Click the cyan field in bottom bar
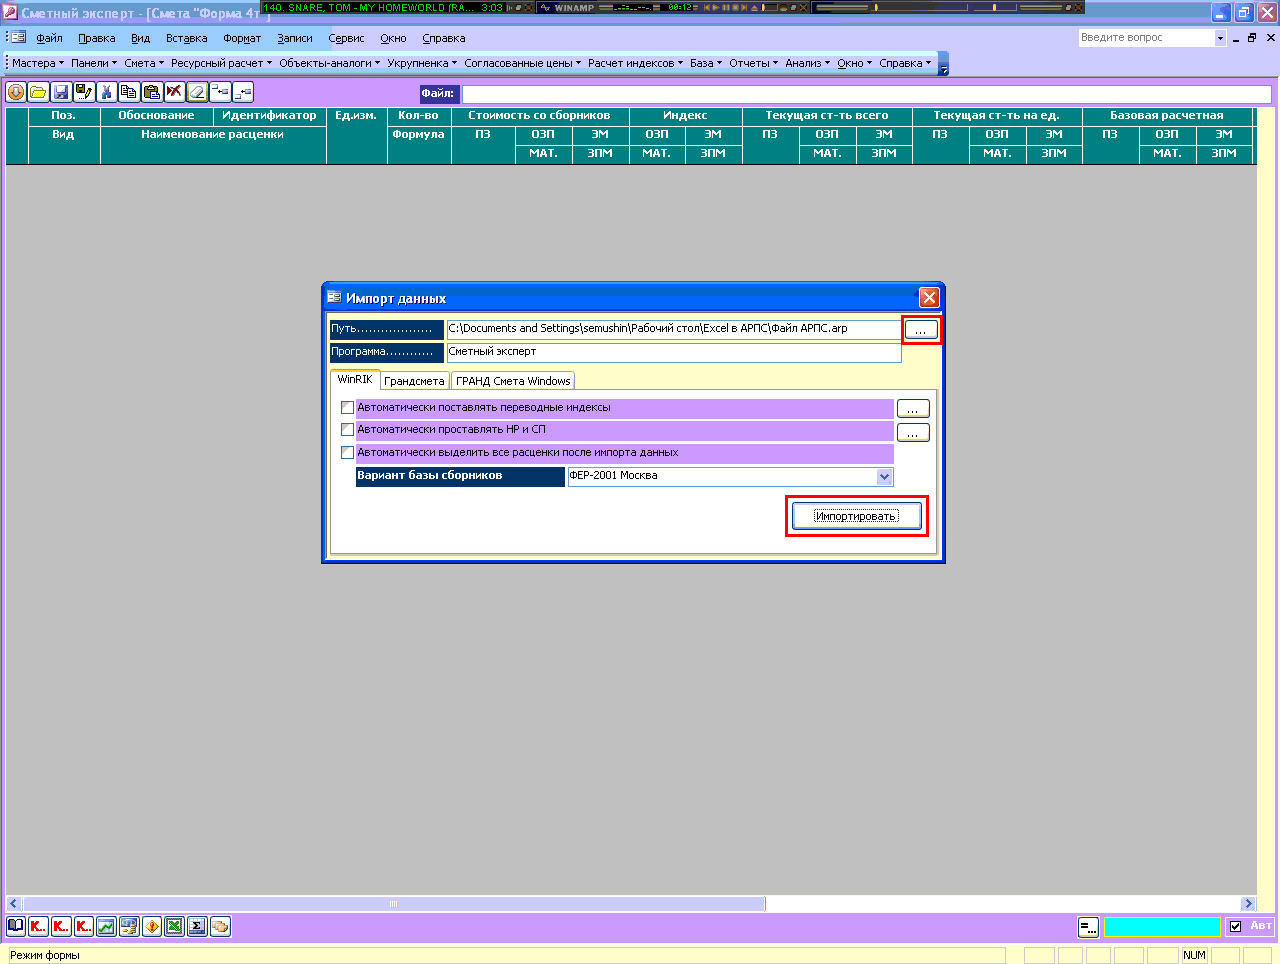Screen dimensions: 1280x964 (1162, 927)
